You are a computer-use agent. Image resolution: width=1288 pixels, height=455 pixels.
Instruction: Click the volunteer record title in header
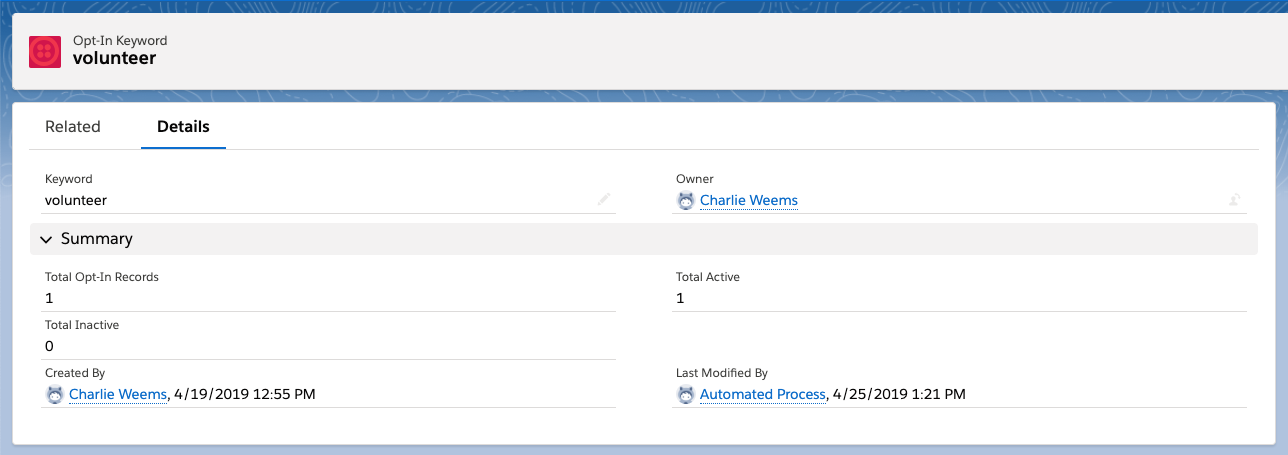114,59
